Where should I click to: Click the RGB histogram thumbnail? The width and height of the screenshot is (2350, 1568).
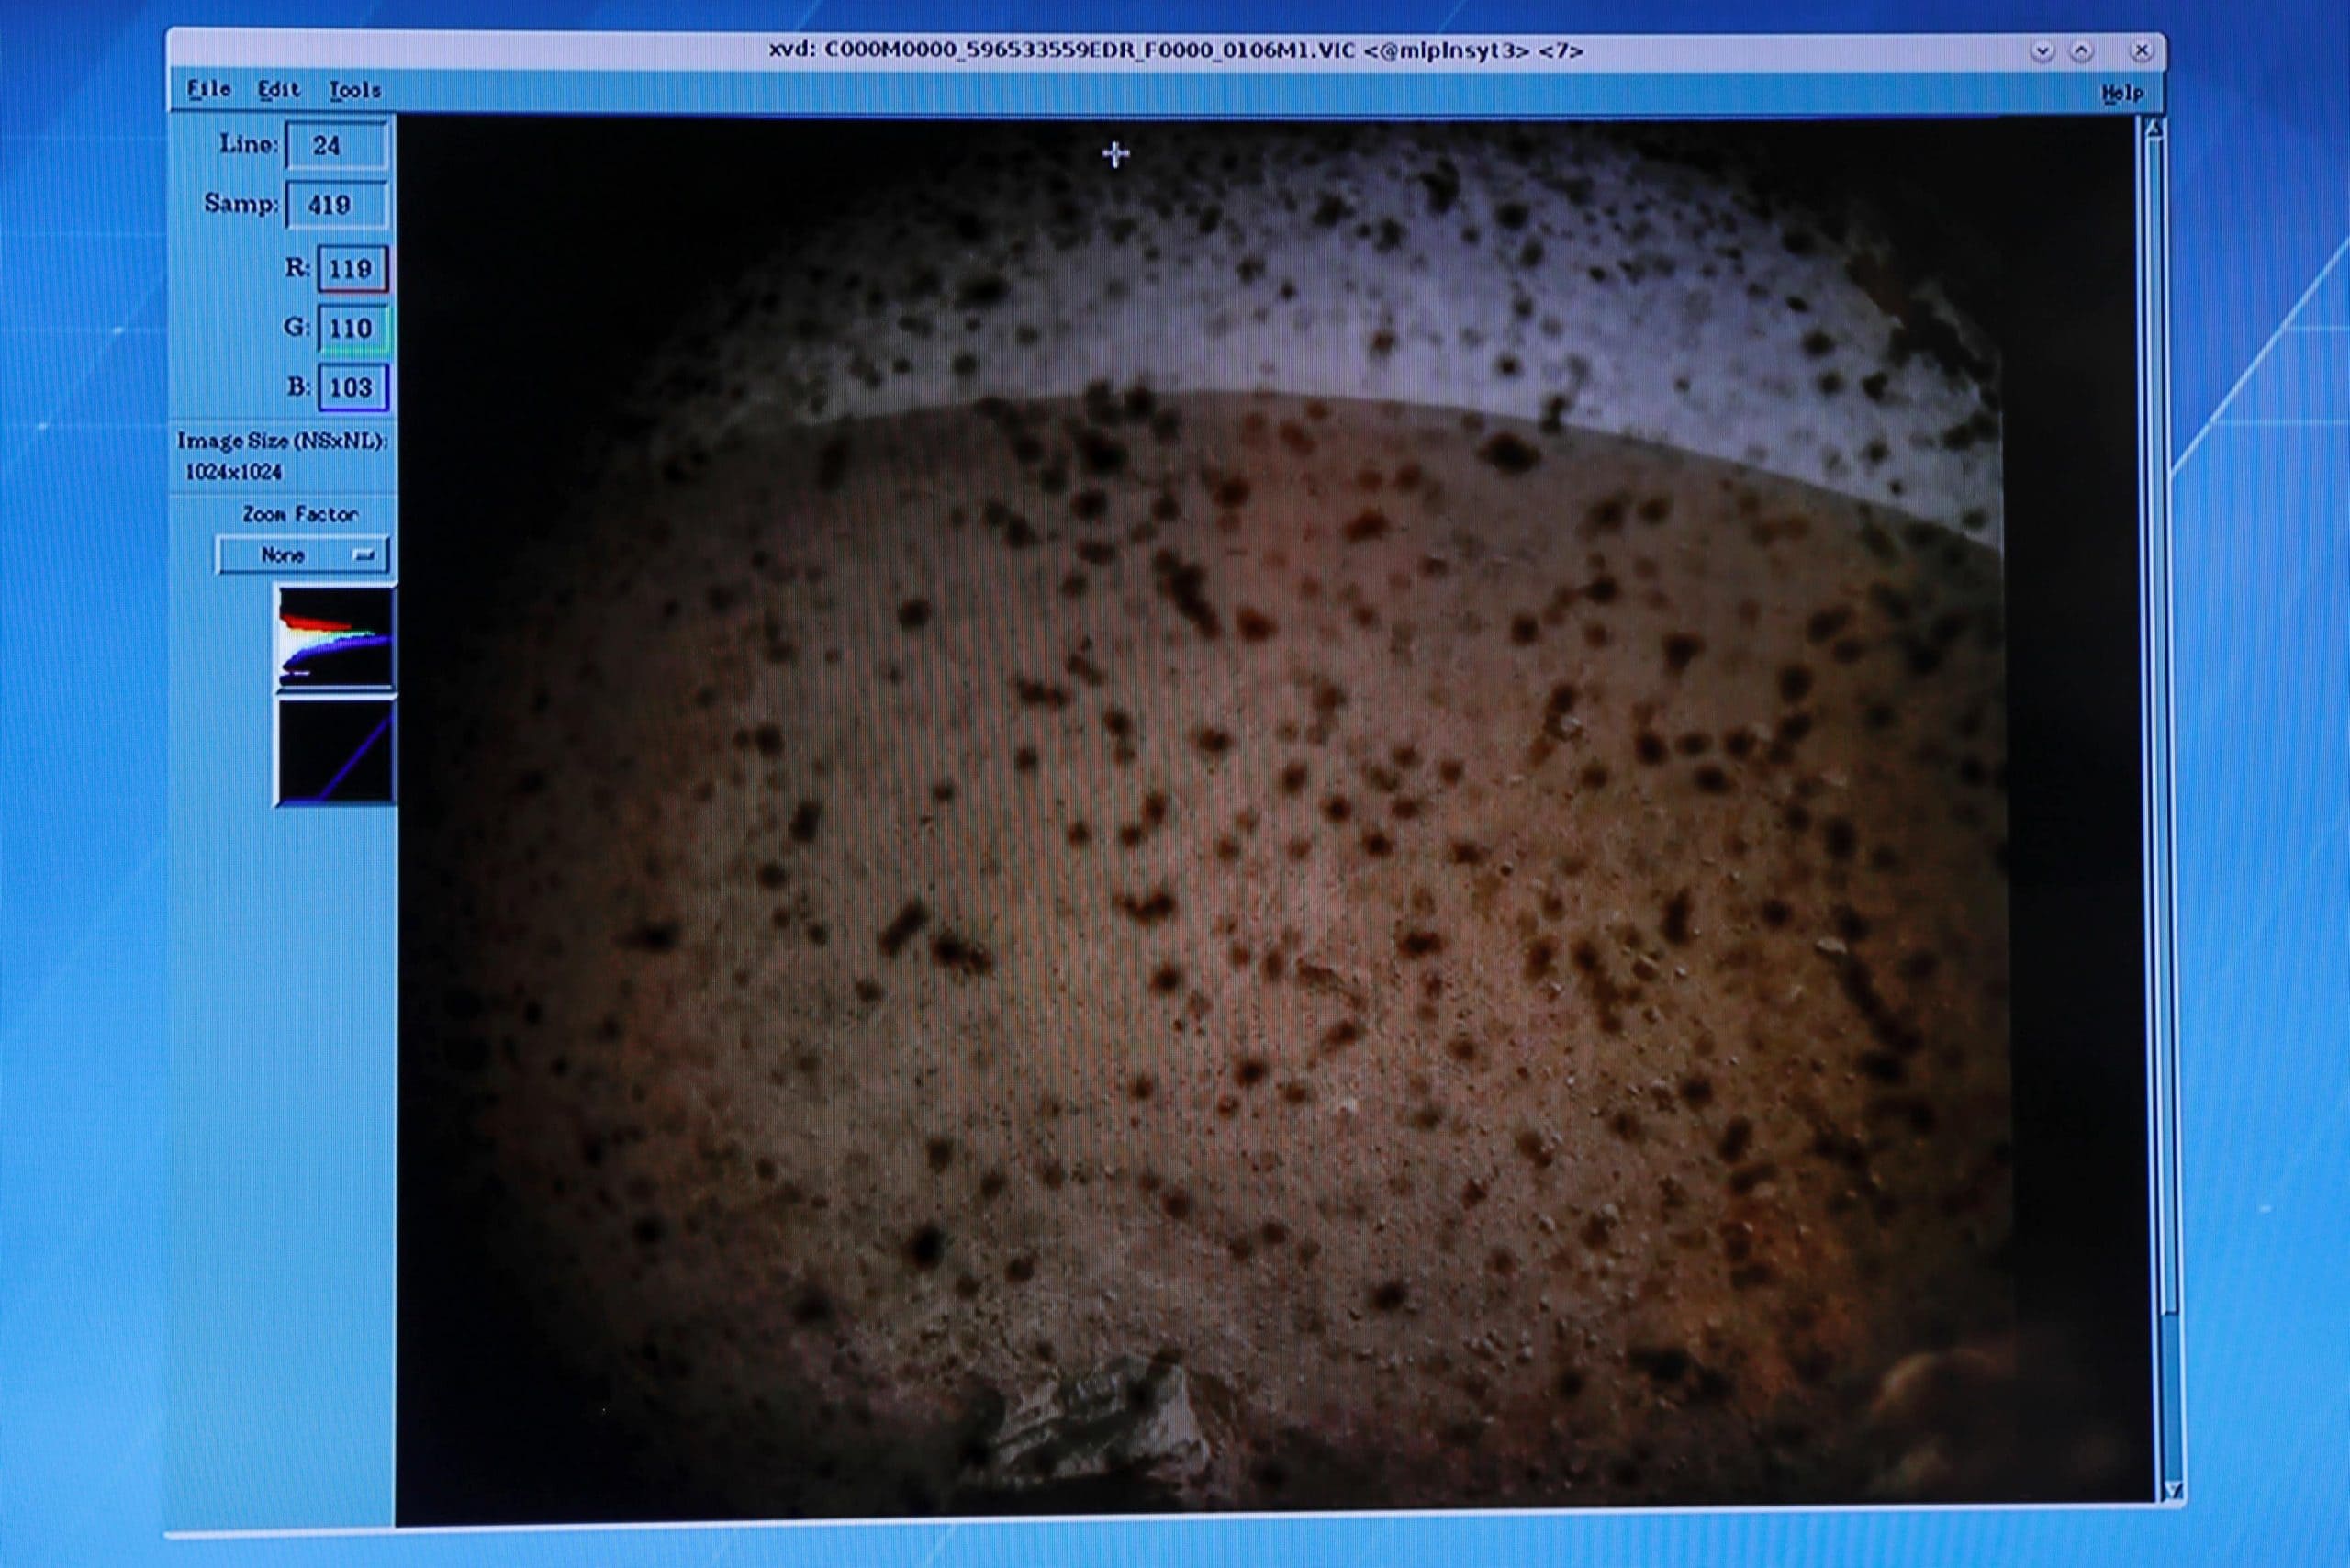[335, 638]
